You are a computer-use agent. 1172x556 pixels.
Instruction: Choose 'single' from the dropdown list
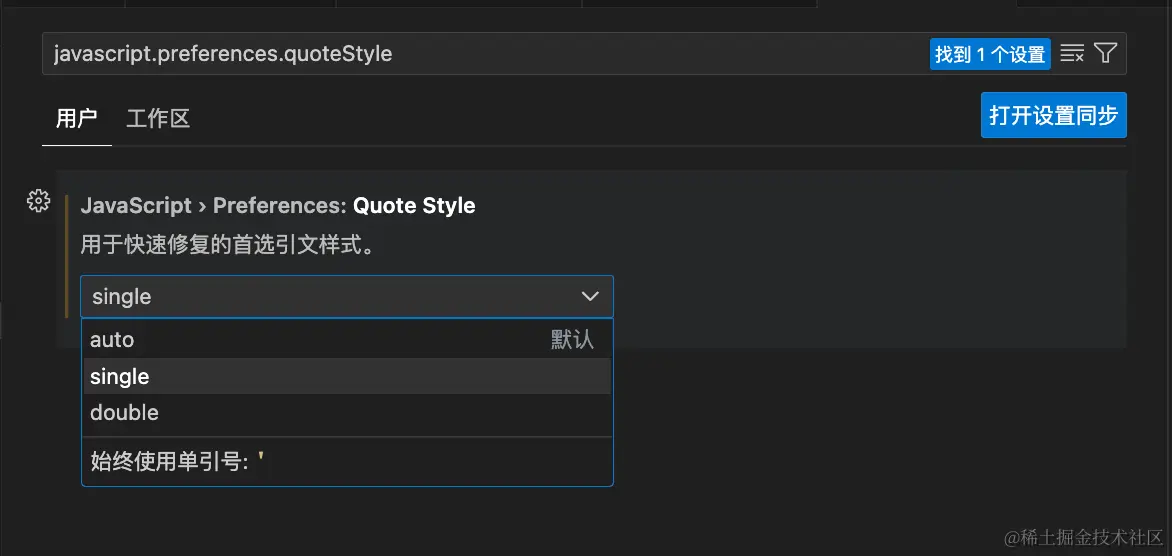pyautogui.click(x=120, y=377)
